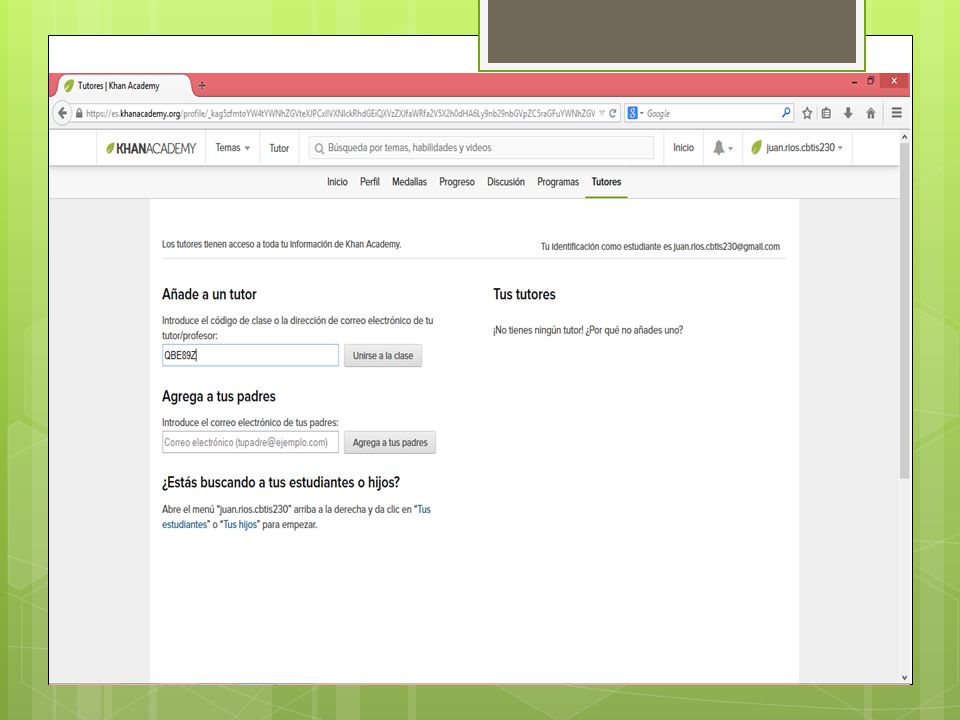The image size is (960, 720).
Task: Click the Agrega a tus padres button
Action: [x=390, y=443]
